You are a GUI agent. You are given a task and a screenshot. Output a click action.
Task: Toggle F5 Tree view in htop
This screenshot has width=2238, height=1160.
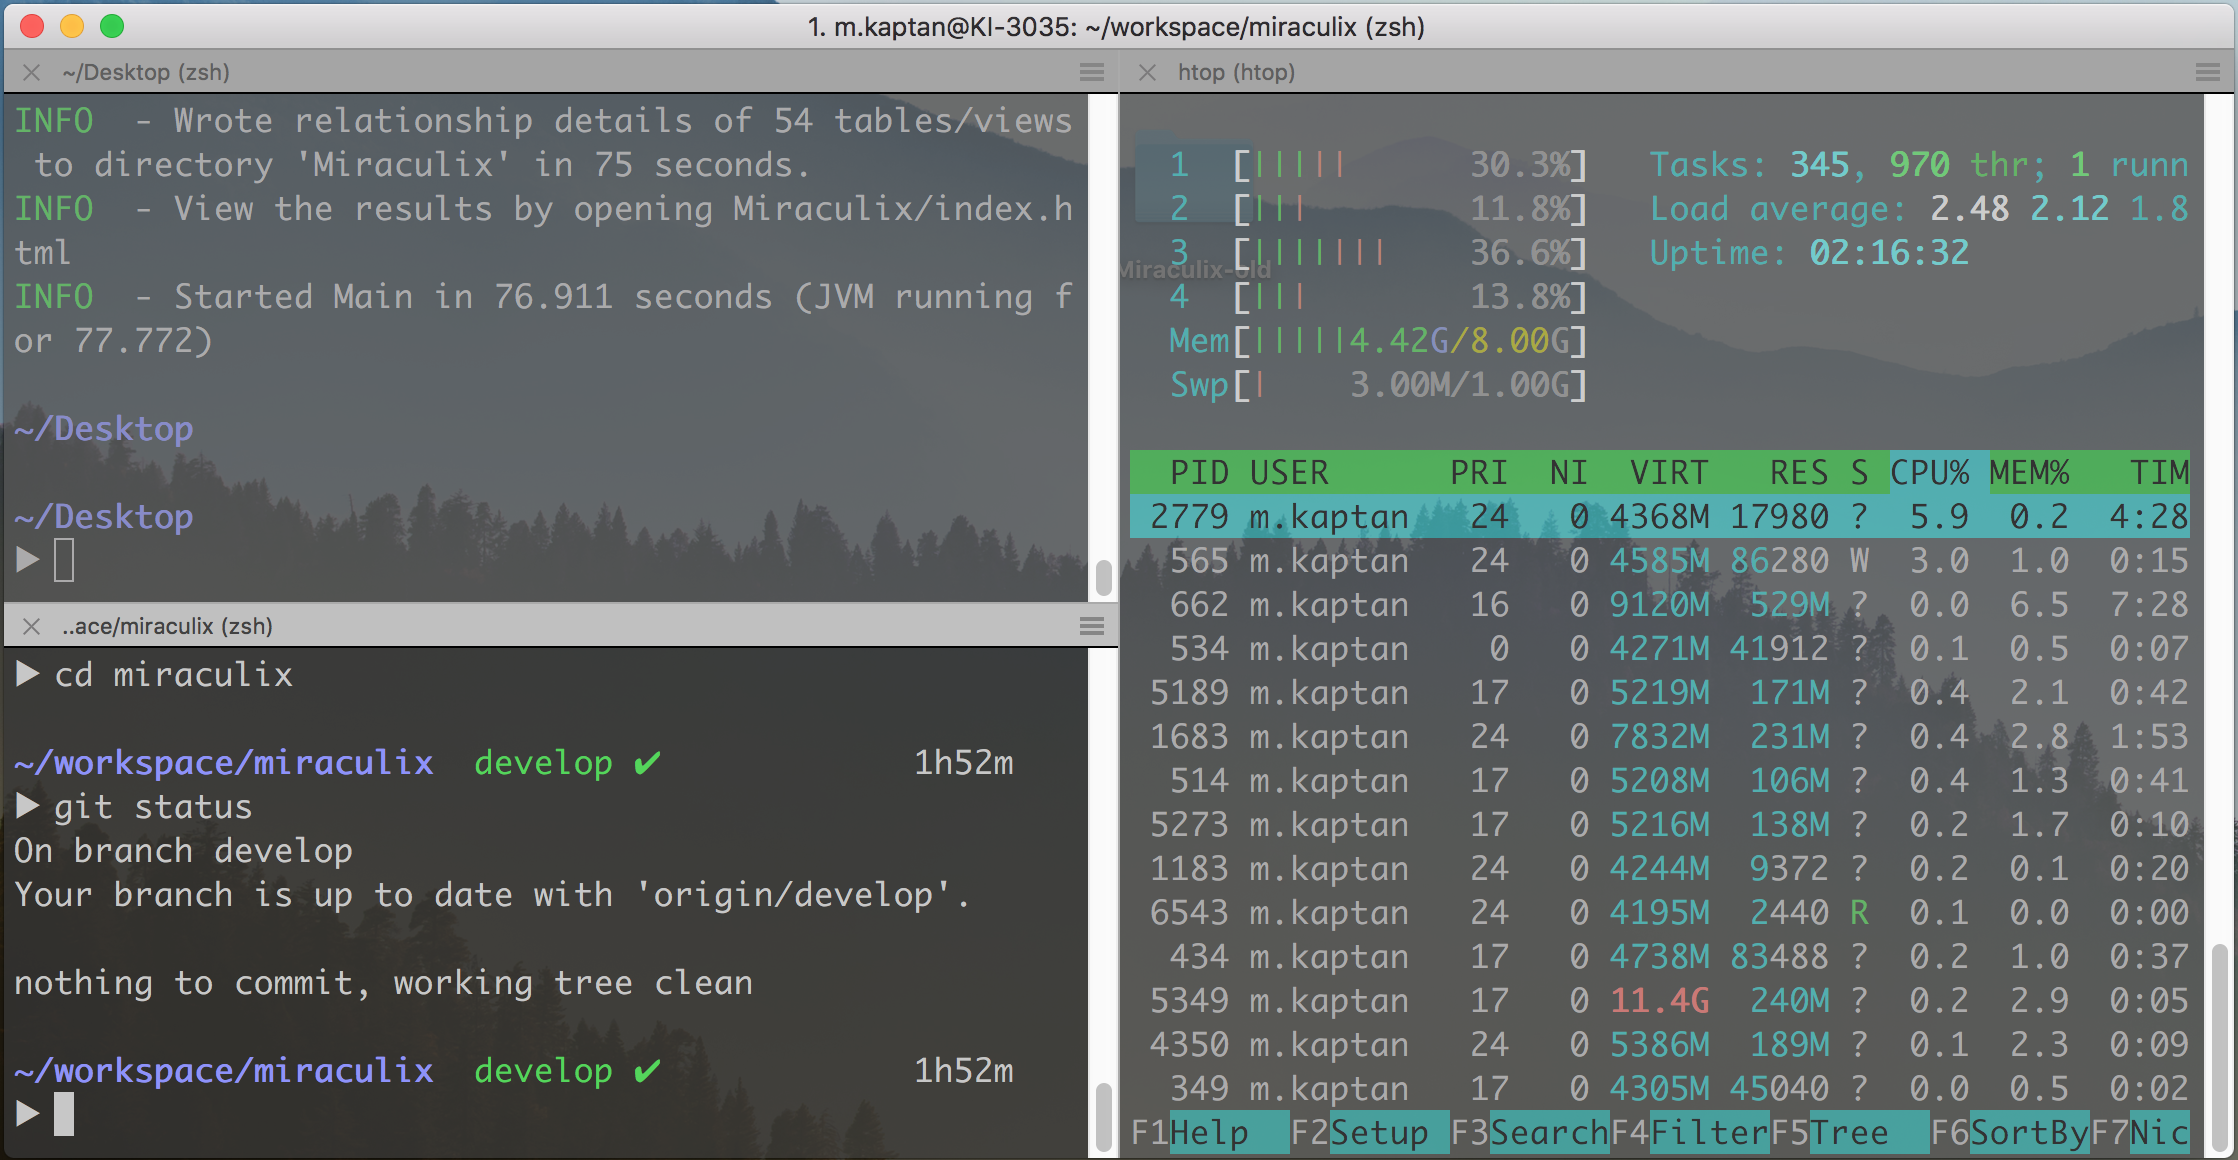click(1849, 1132)
